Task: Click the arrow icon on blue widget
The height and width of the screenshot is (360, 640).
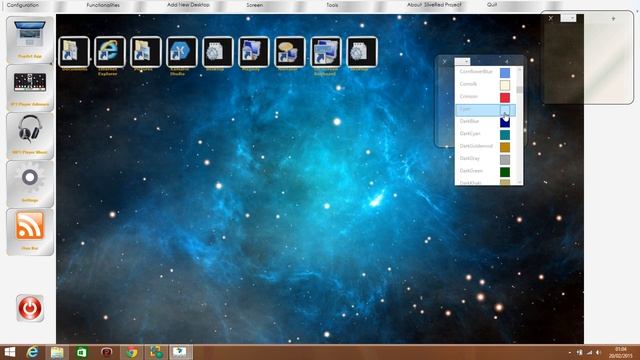Action: [507, 62]
